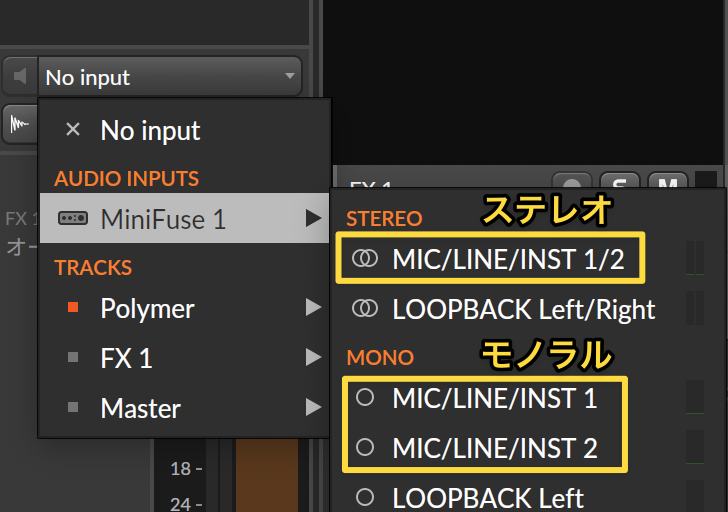This screenshot has height=512, width=728.
Task: Select MiniFuse 1 audio input entry
Action: click(x=185, y=218)
